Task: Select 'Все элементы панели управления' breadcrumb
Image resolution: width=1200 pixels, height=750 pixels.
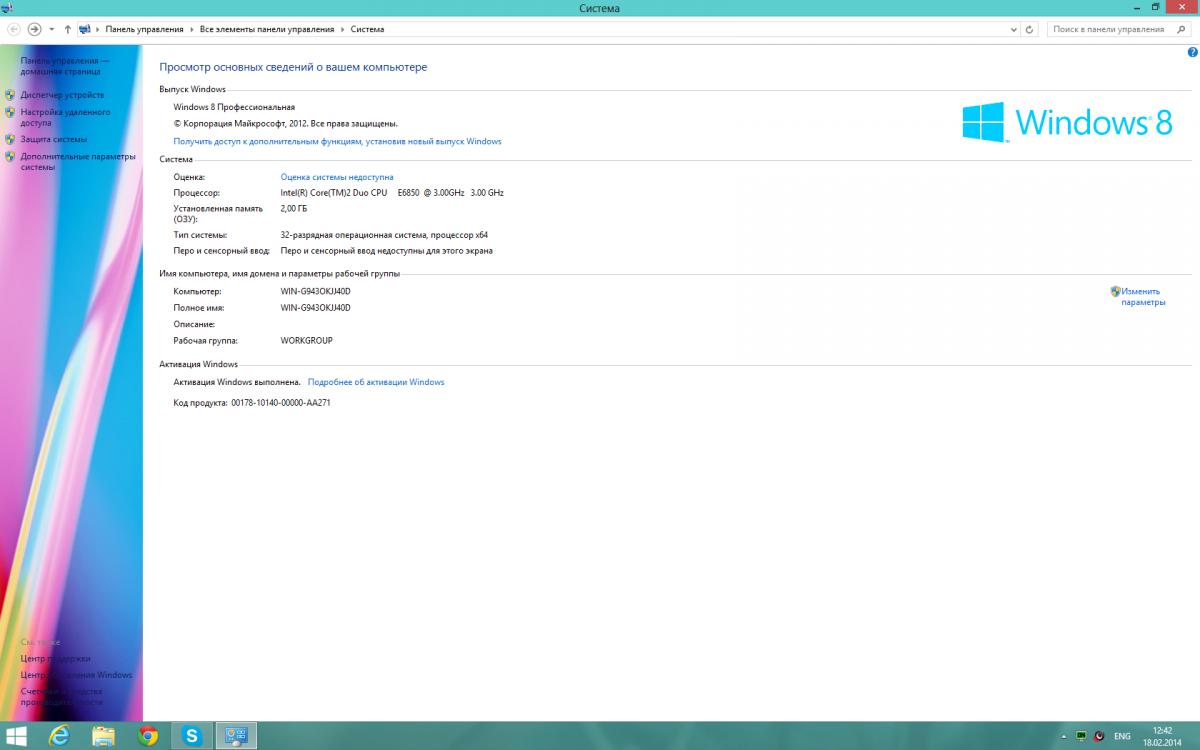Action: 267,29
